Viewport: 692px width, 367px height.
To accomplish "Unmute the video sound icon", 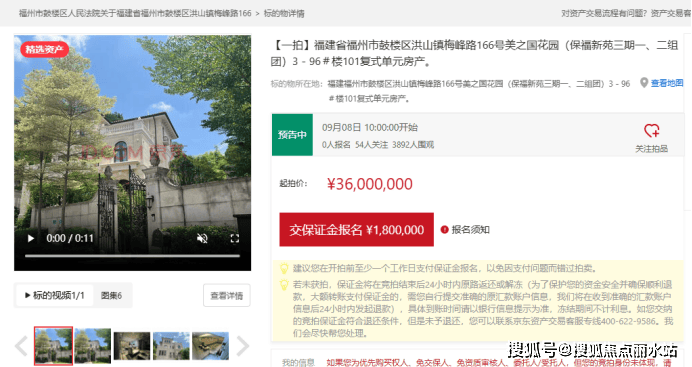I will pos(202,239).
